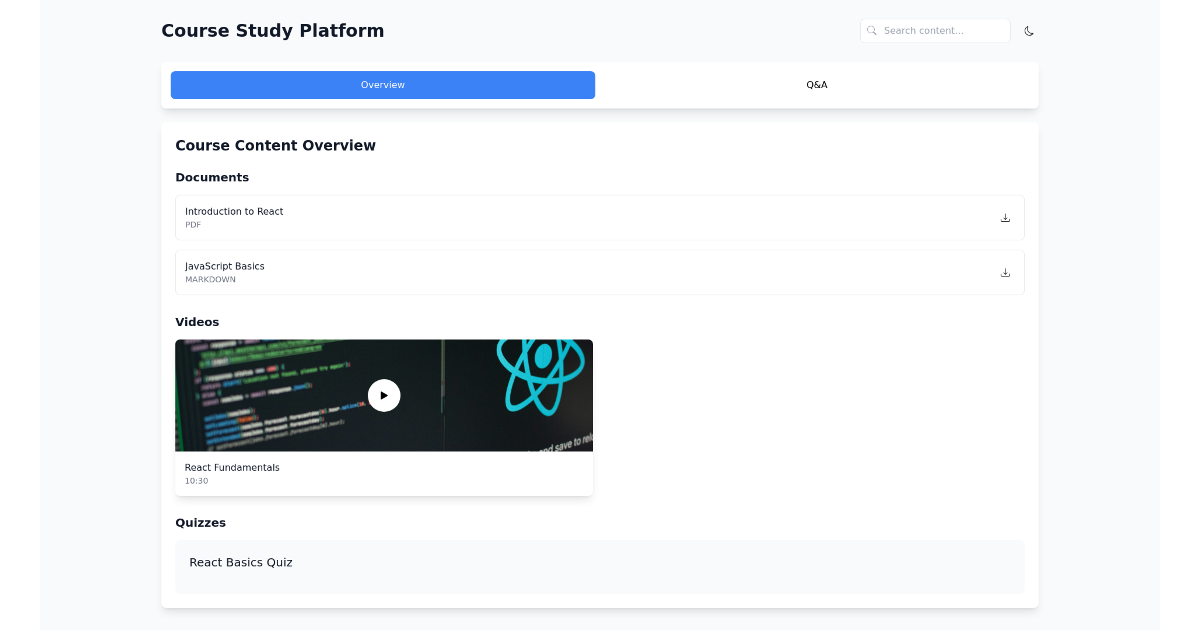Click the PDF file type label
Screen dimensions: 1200x630
(193, 225)
